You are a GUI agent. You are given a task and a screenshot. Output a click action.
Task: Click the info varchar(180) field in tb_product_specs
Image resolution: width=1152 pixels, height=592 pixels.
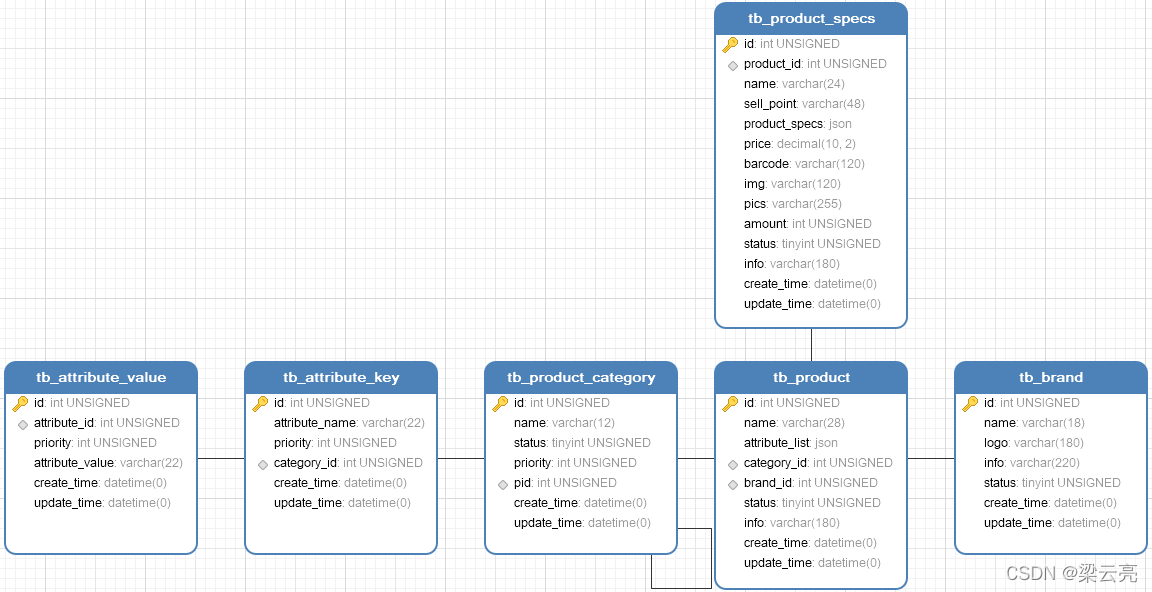pos(791,264)
